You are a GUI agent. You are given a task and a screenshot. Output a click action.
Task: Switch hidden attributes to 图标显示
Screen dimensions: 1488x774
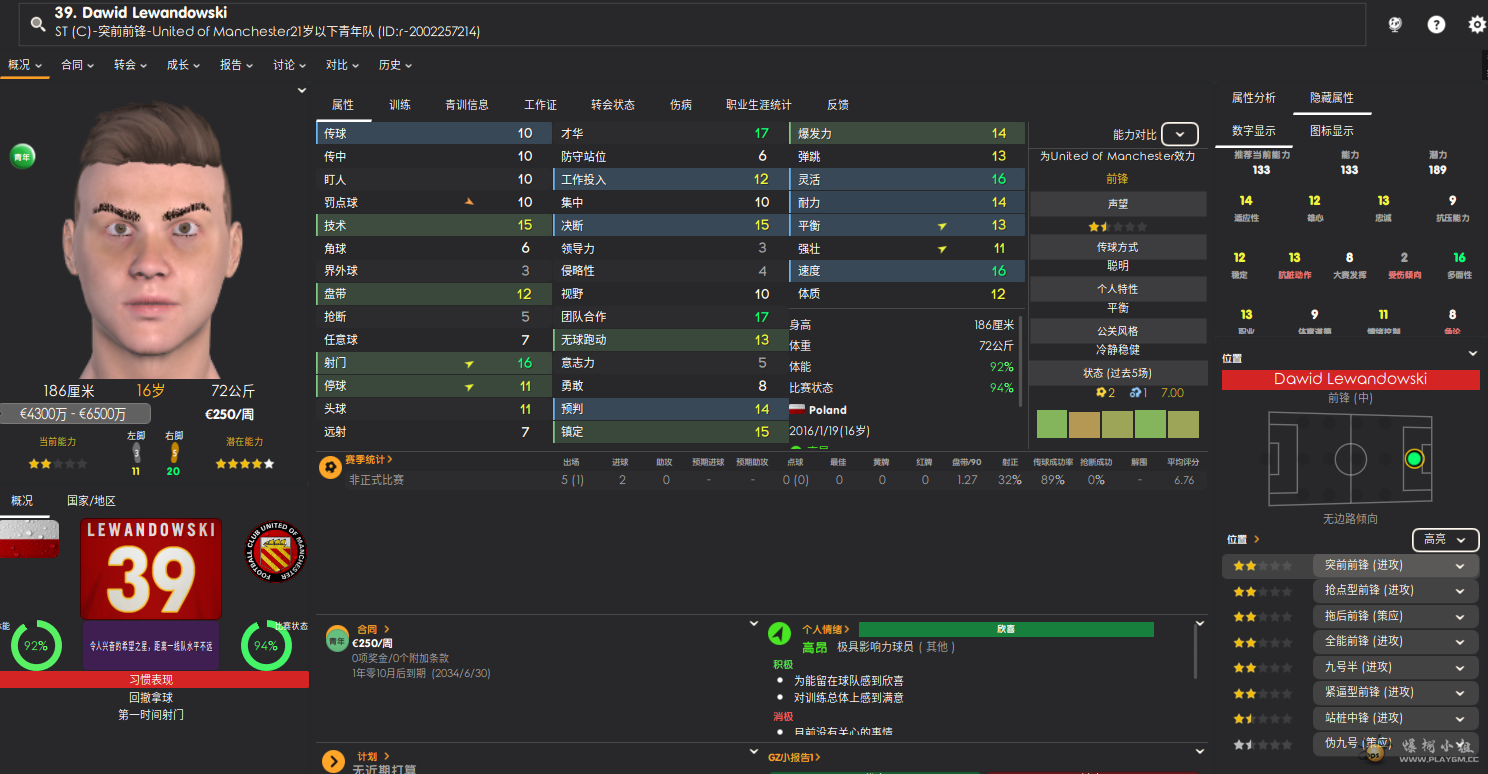pos(1331,131)
